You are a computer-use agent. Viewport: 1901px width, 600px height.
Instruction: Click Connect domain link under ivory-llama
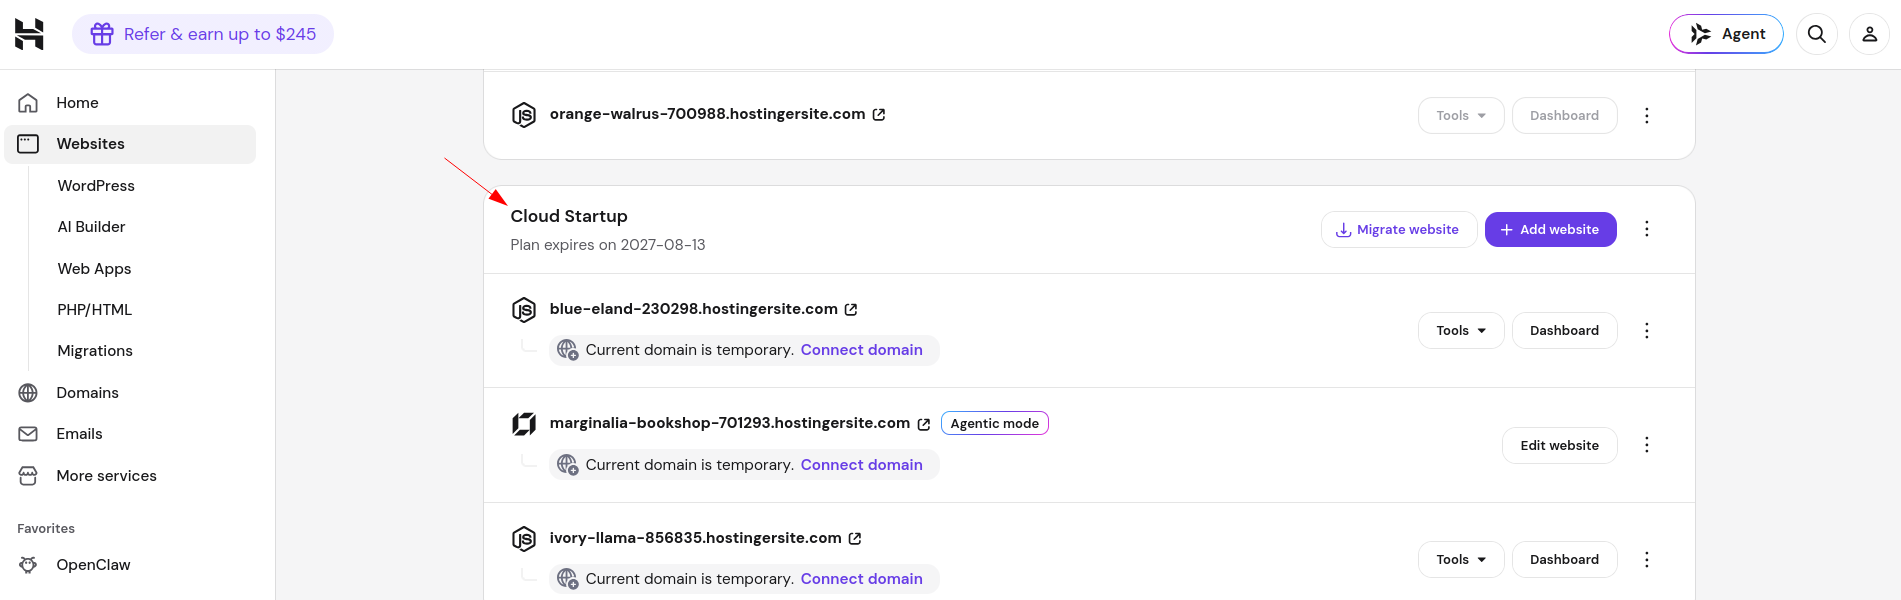point(862,579)
